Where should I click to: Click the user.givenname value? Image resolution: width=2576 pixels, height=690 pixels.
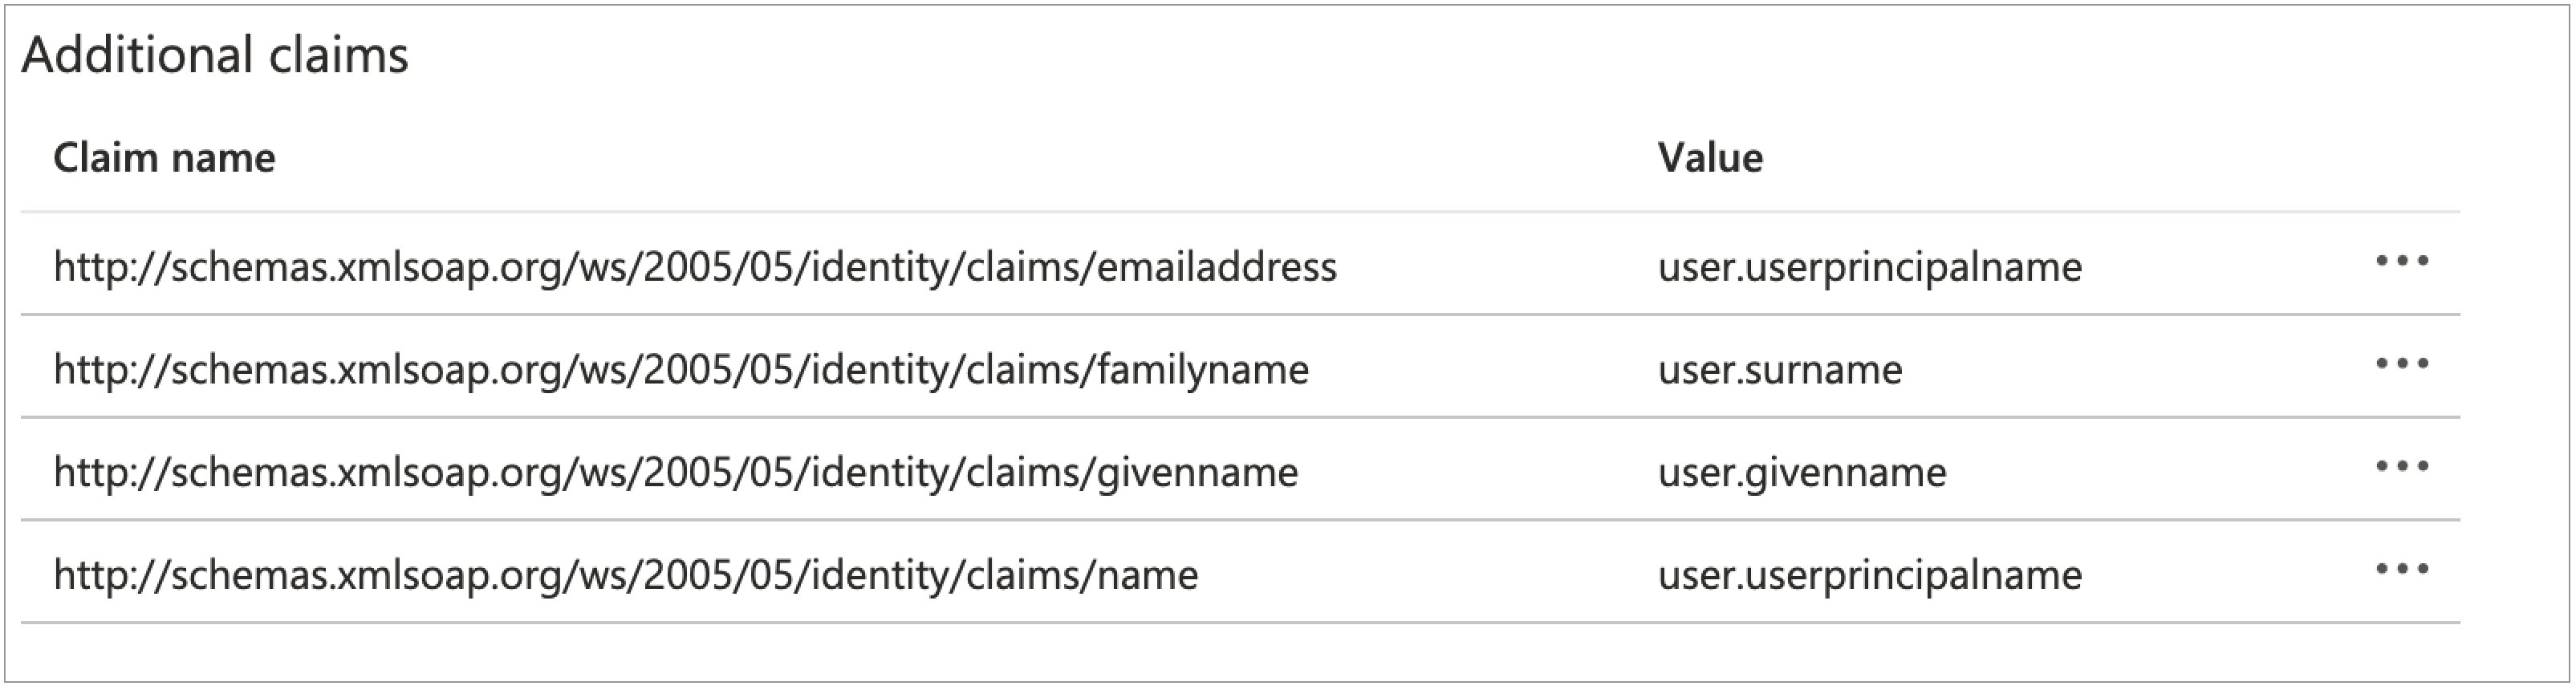click(x=1802, y=472)
